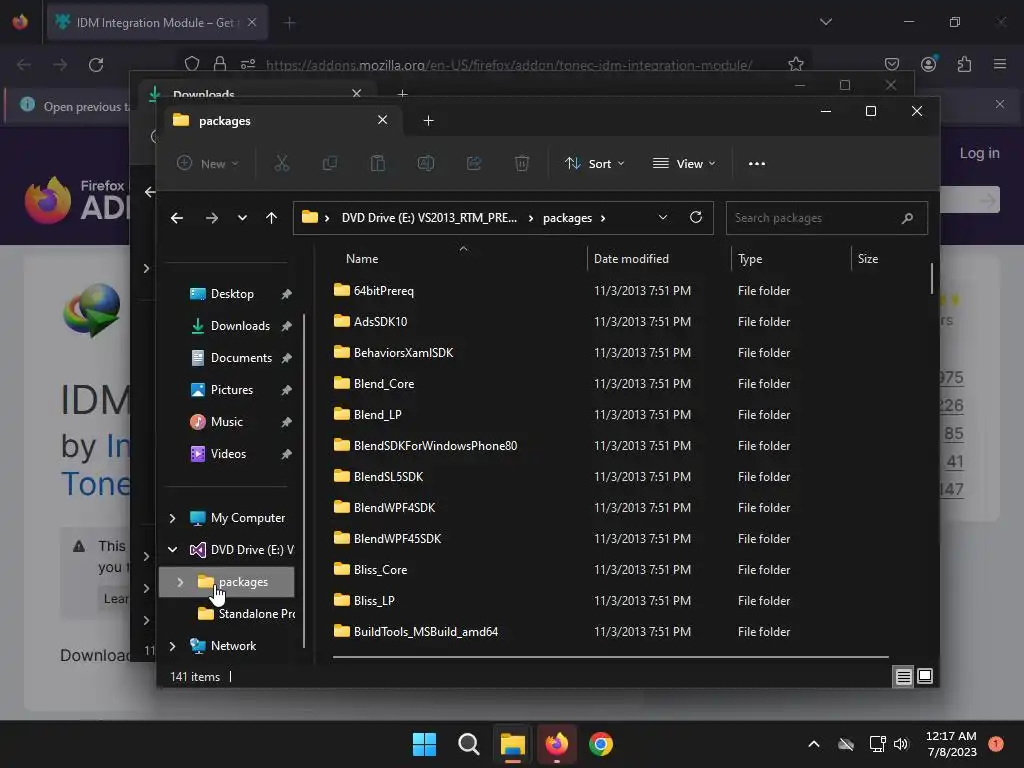Switch to IDM Integration Module Firefox tab
Screen dimensions: 1024x768
coord(157,22)
